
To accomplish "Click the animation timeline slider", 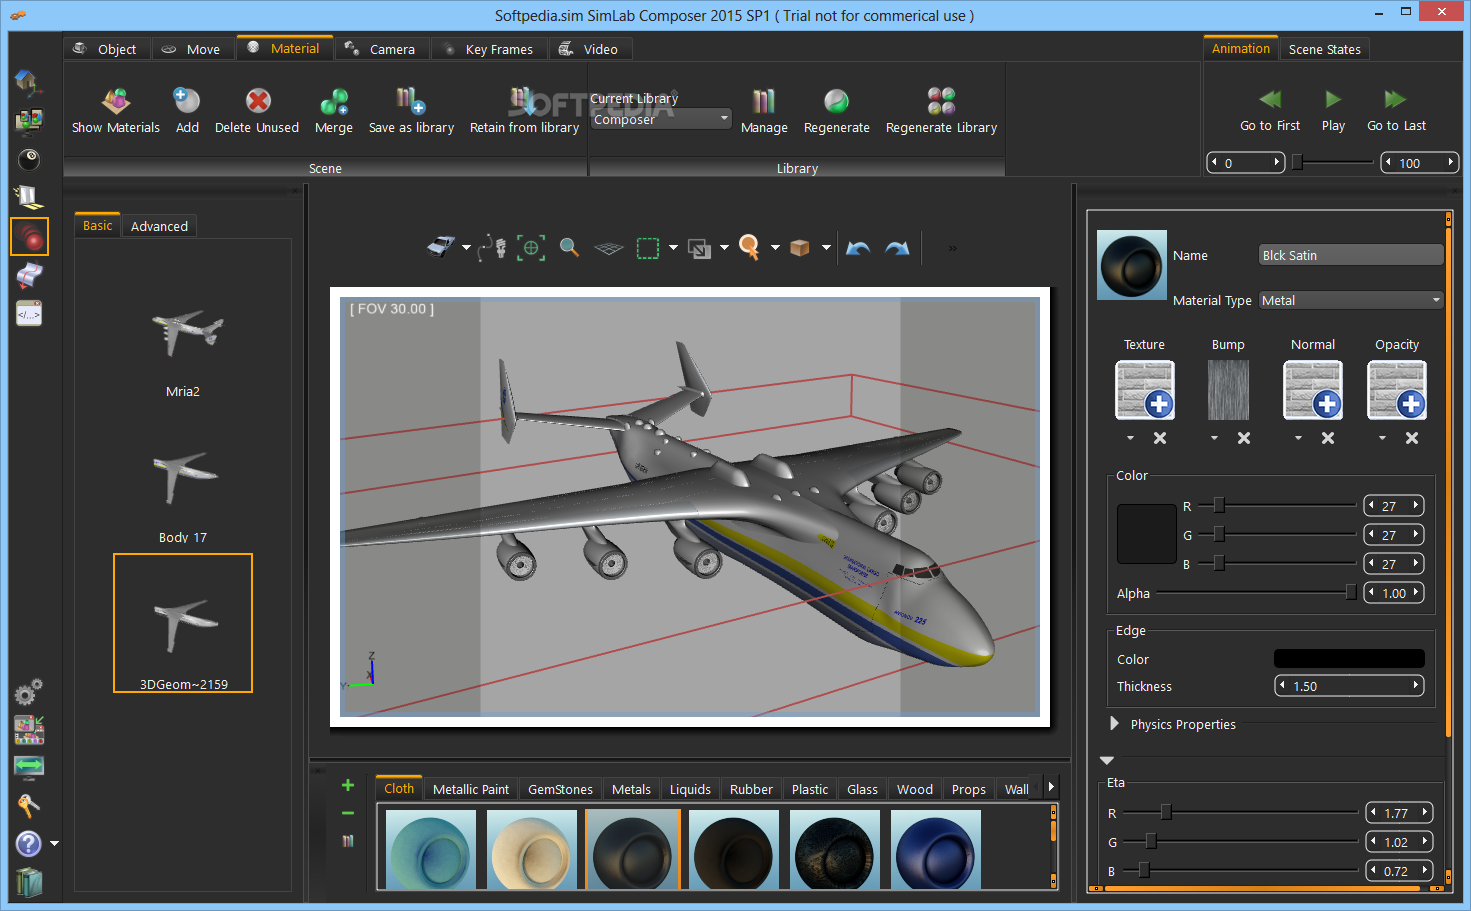I will [1334, 162].
